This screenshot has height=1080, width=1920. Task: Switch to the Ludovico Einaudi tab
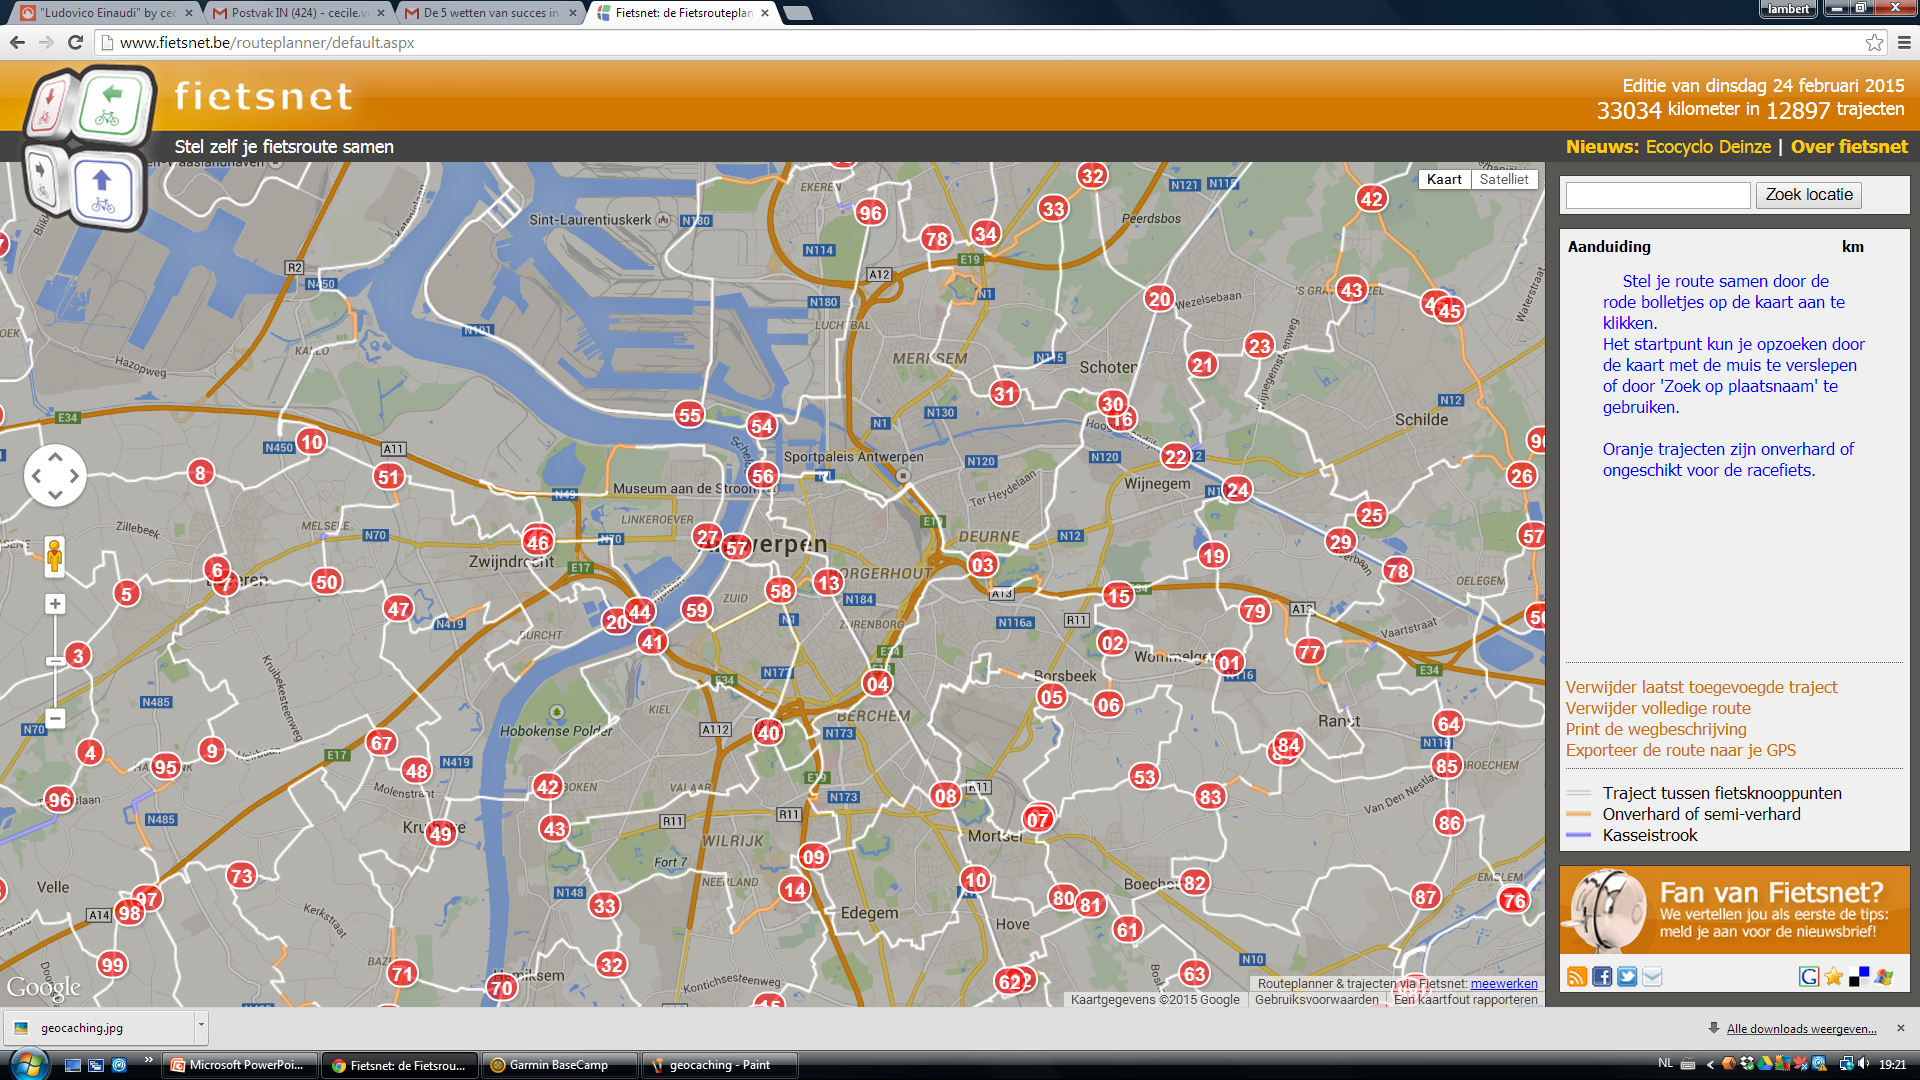pos(107,13)
